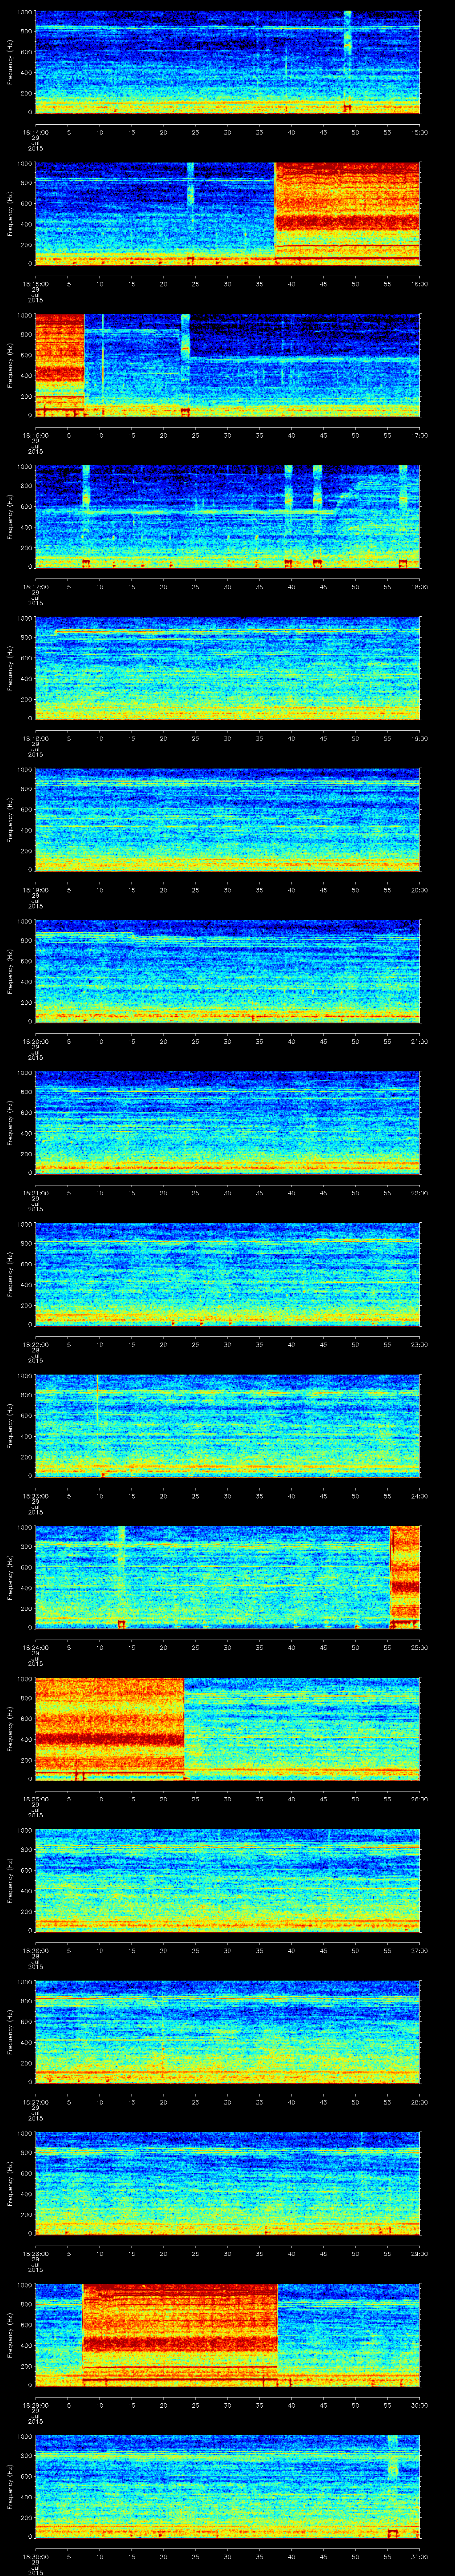This screenshot has height=2576, width=455.
Task: Select the spectrogram panel starting at 18:22:00
Action: (x=228, y=1274)
